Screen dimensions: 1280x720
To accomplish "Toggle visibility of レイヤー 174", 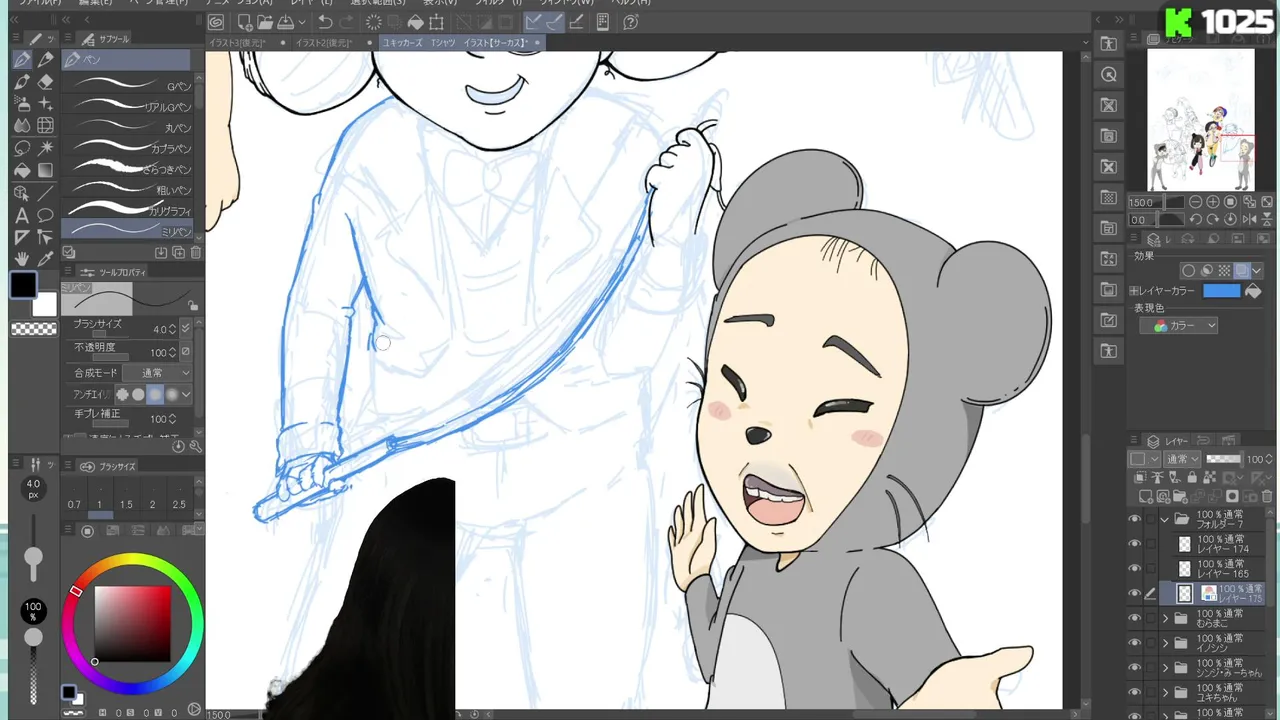I will click(x=1134, y=544).
